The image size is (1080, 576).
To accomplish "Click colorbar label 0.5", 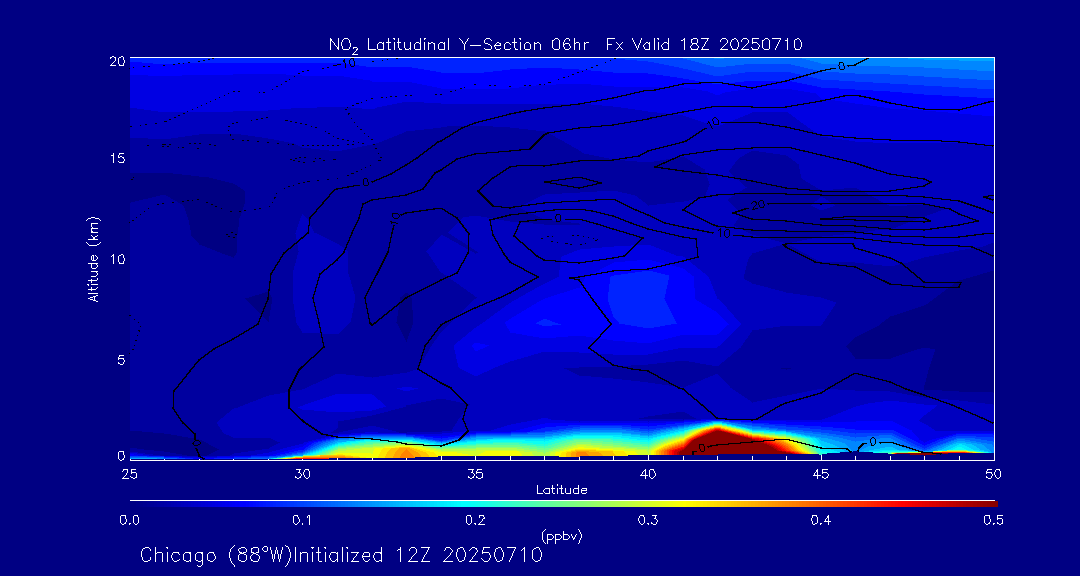I will 993,520.
